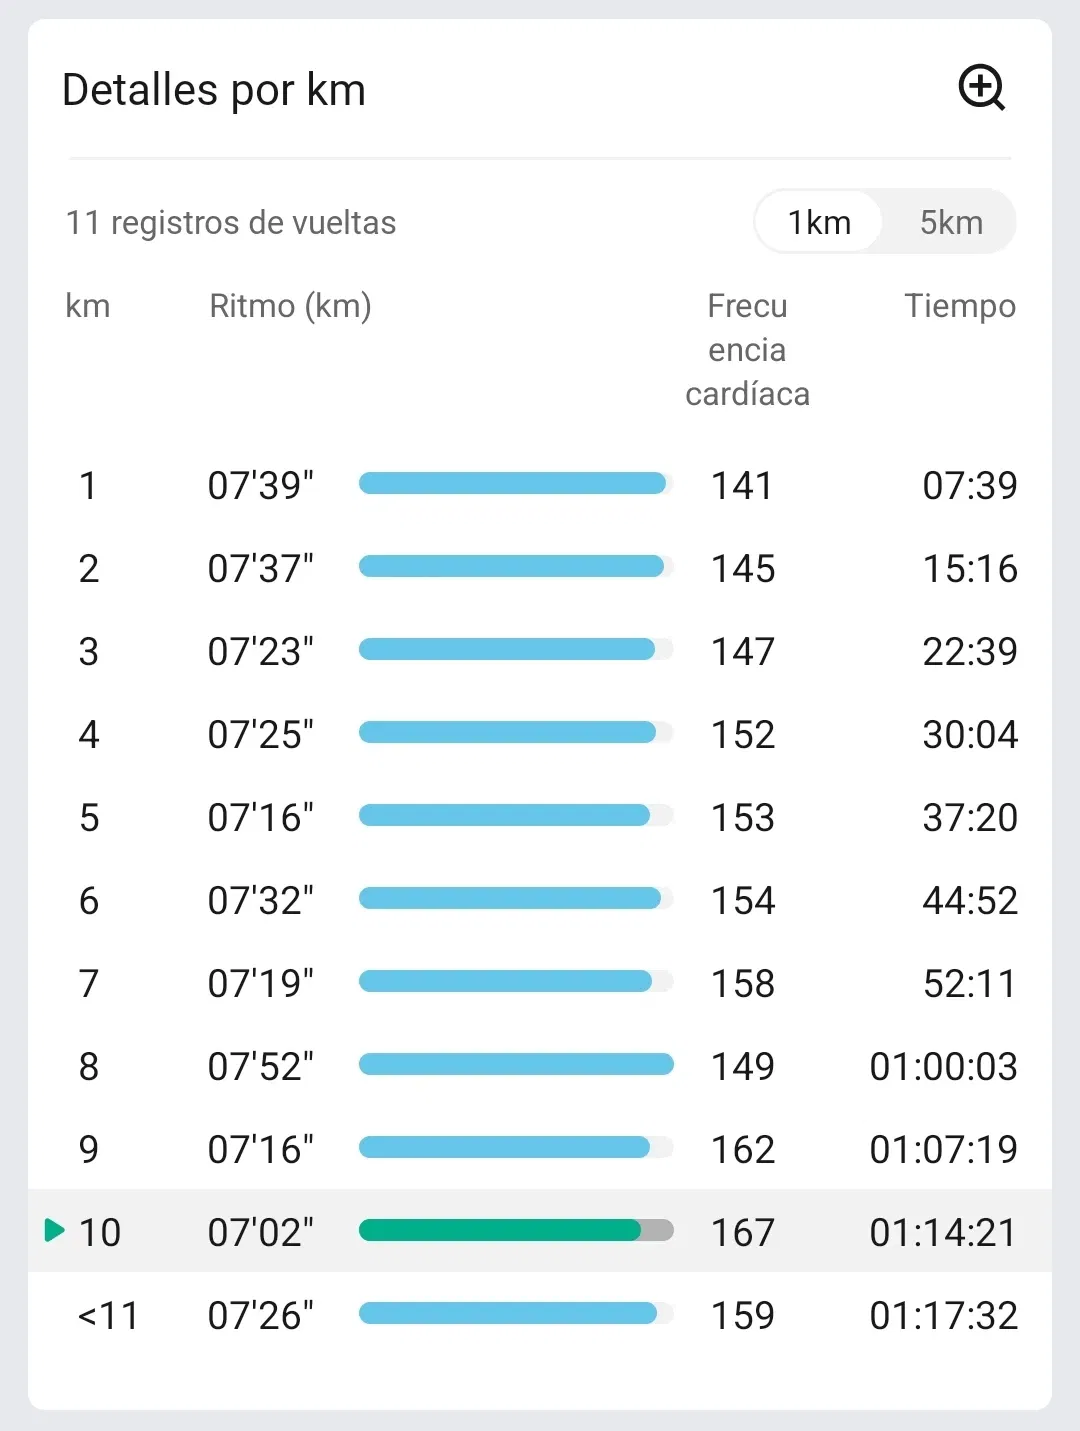Click the "Ritmo (km)" column header
Viewport: 1080px width, 1431px height.
[x=290, y=306]
